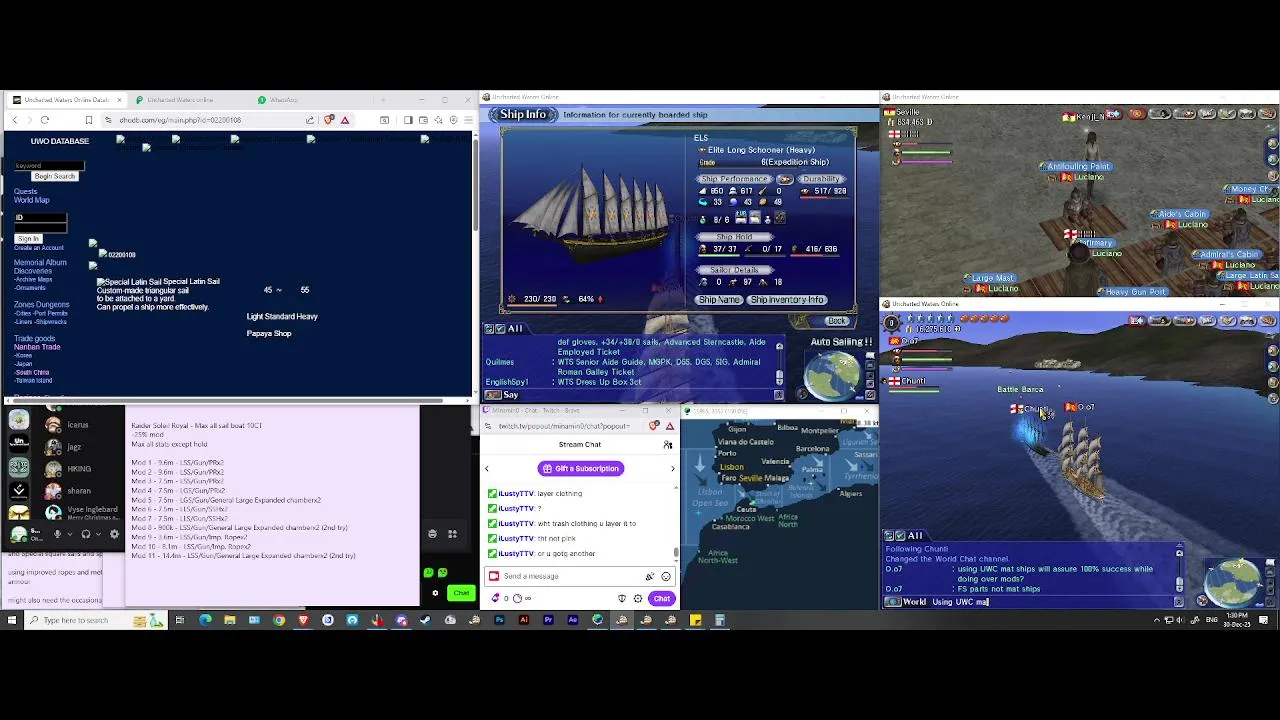Open Twitch moderator shield icon

[622, 598]
